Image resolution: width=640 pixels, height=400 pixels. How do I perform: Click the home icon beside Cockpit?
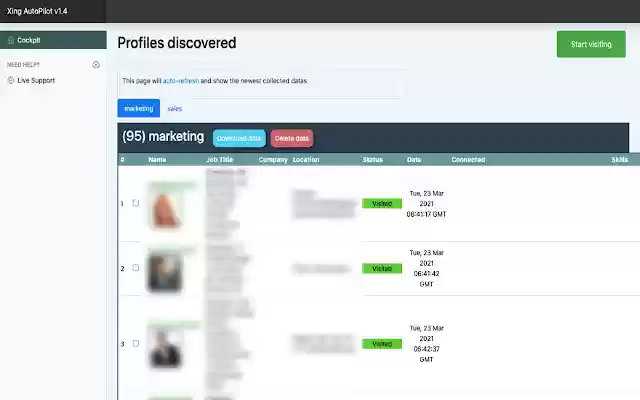coord(11,40)
